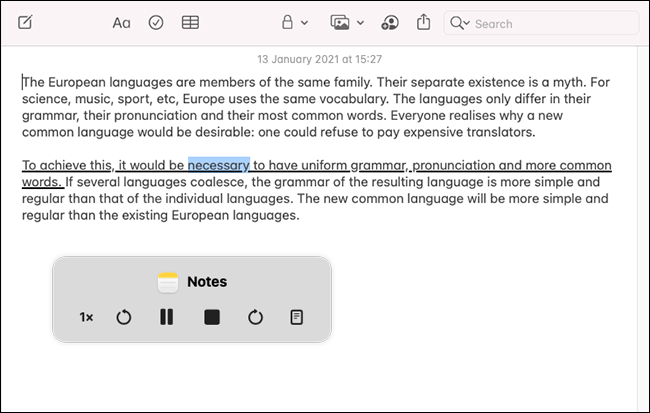The height and width of the screenshot is (413, 650).
Task: Create a new note with compose icon
Action: pos(25,23)
